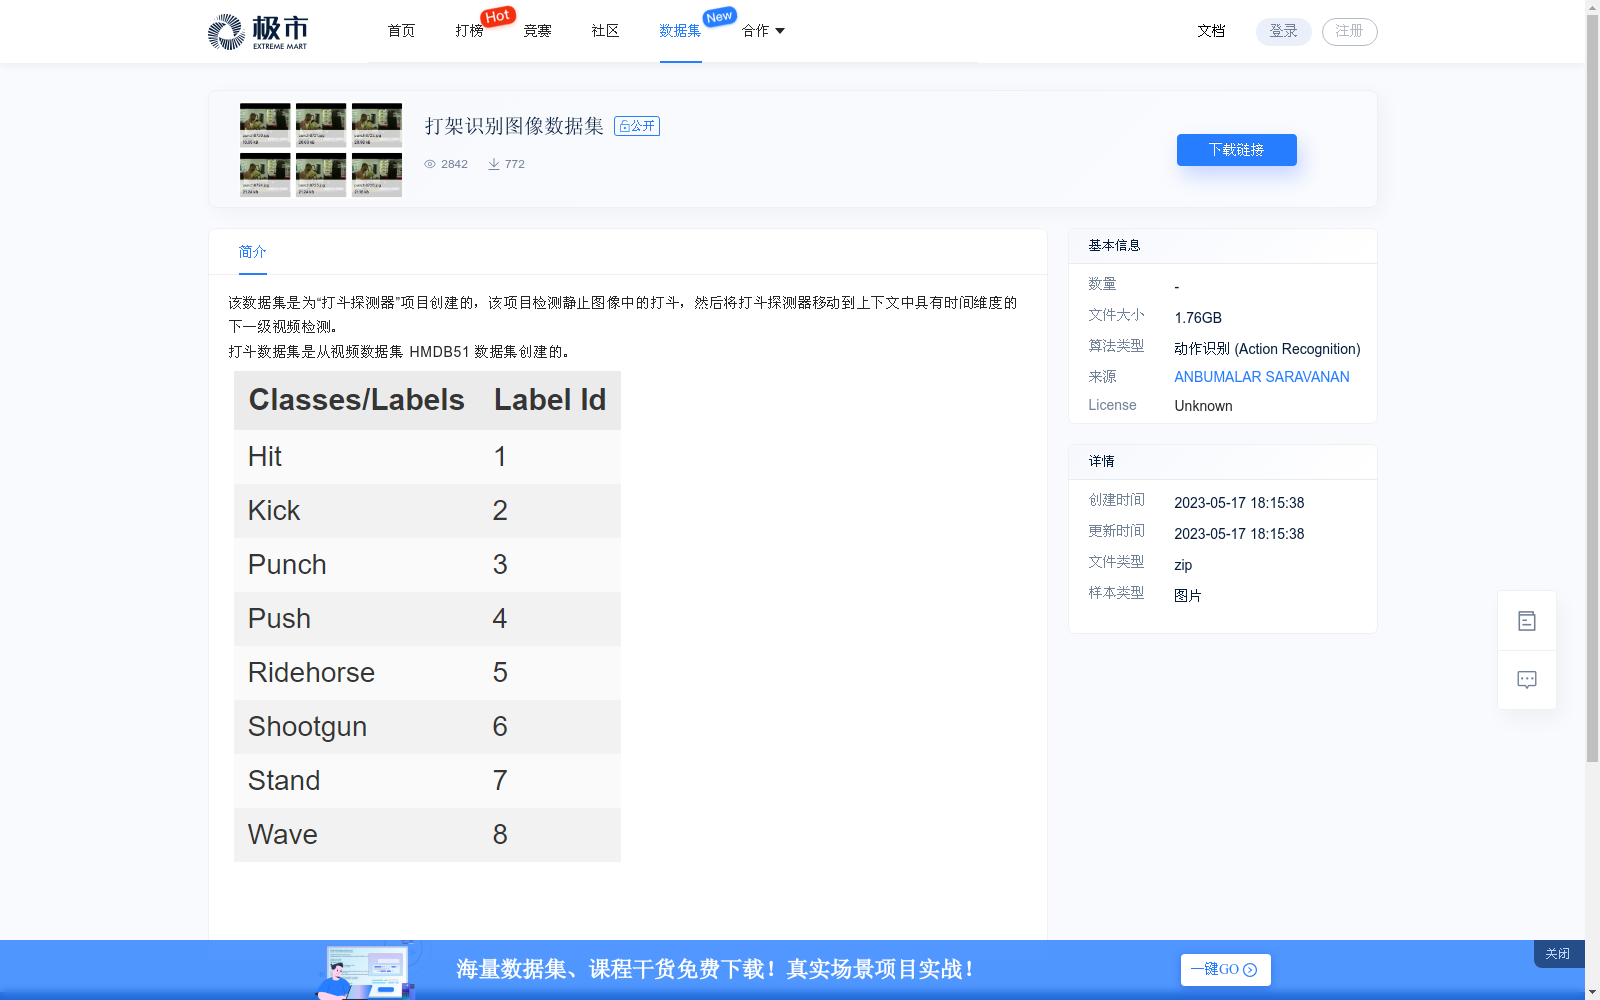Click the scrollbar down arrow
This screenshot has height=1000, width=1600.
click(x=1592, y=992)
